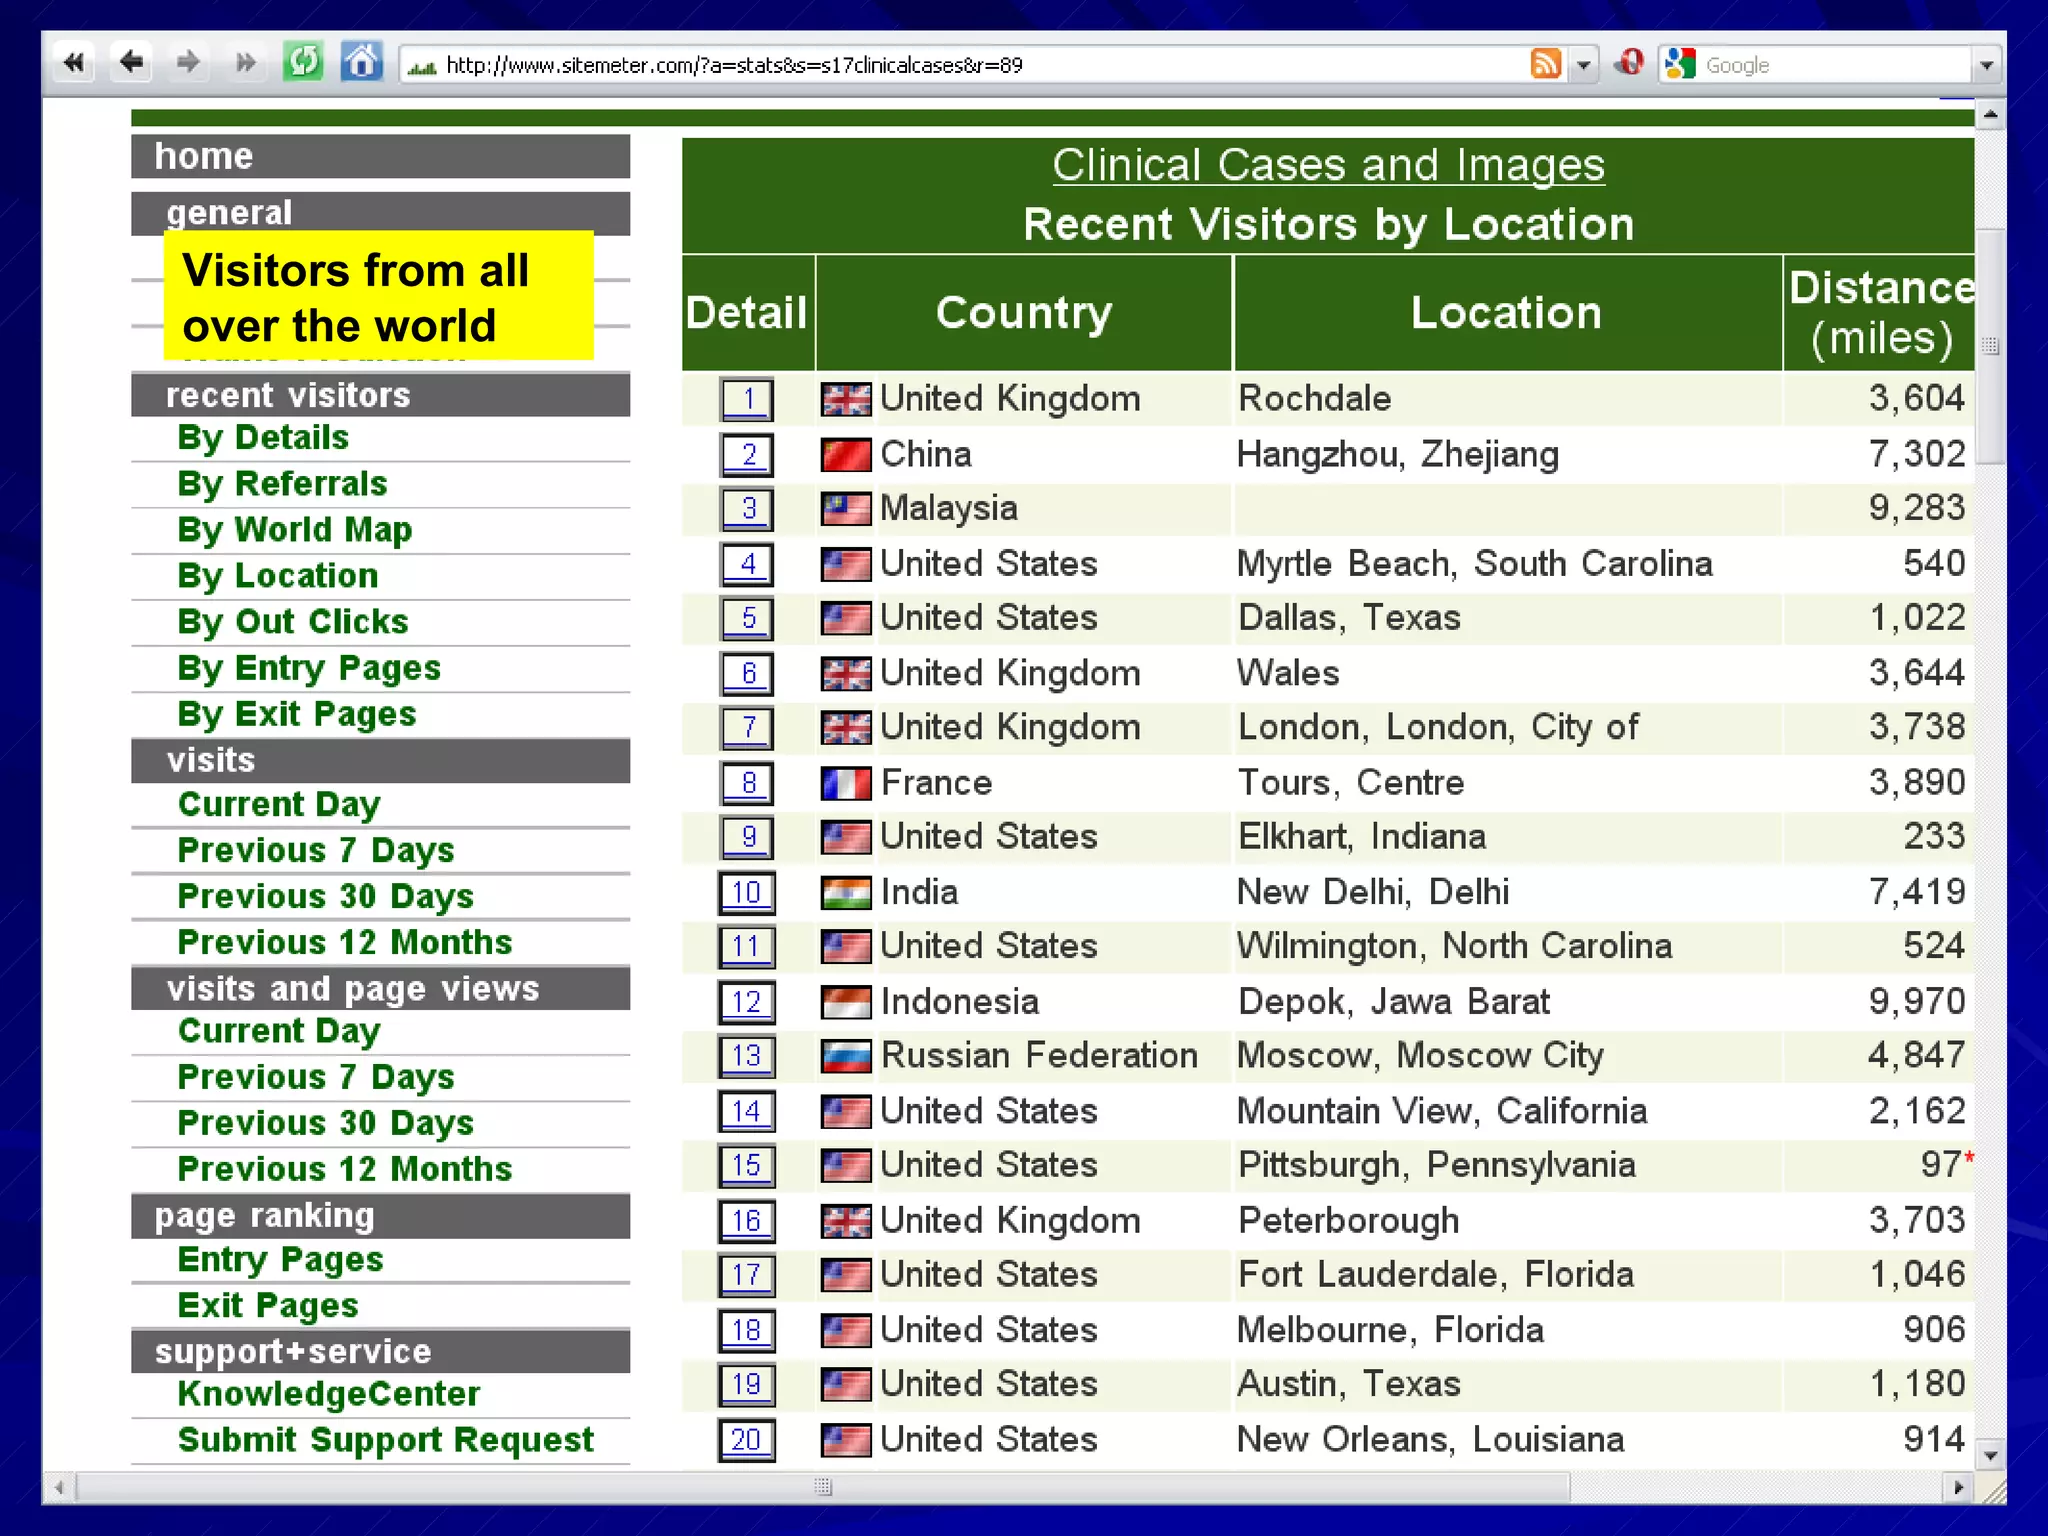Click the India flag icon
Screen dimensions: 2048x1536
pos(846,892)
